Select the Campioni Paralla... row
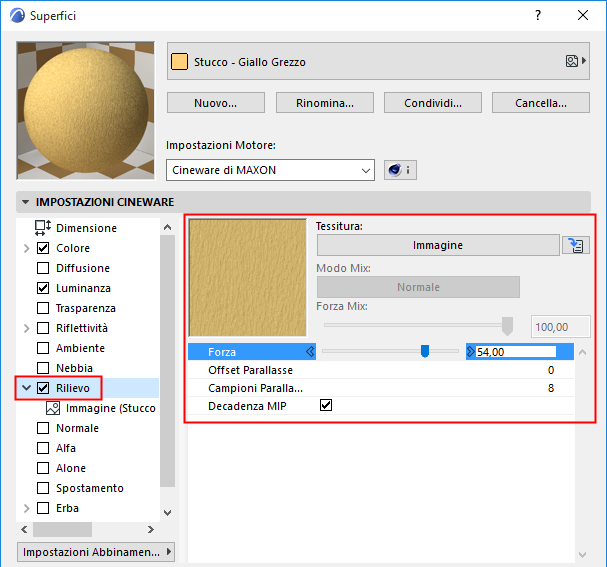This screenshot has width=607, height=567. click(381, 388)
